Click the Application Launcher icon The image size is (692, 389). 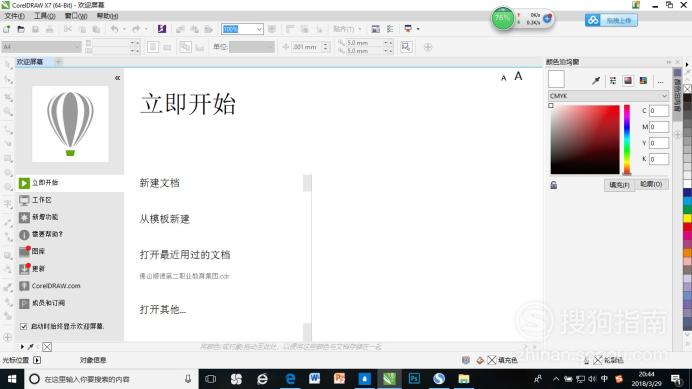[408, 29]
